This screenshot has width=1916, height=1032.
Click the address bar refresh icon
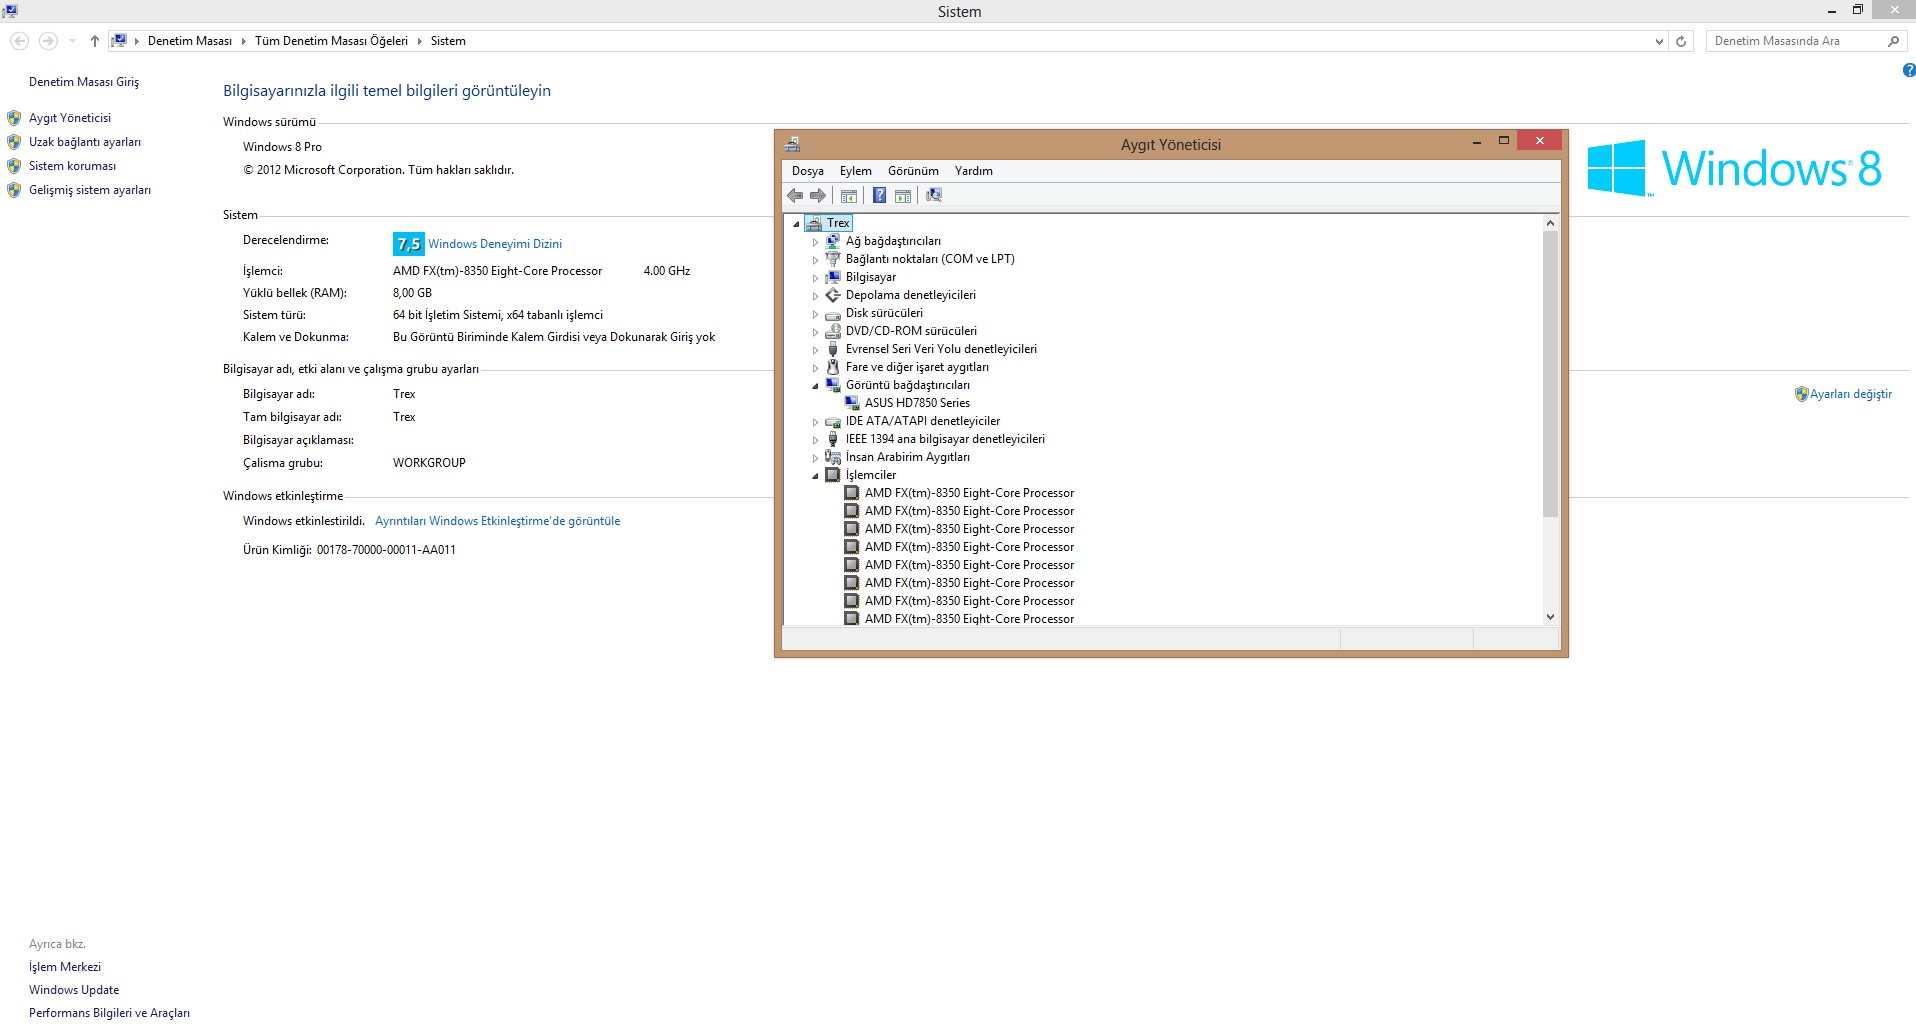point(1680,41)
